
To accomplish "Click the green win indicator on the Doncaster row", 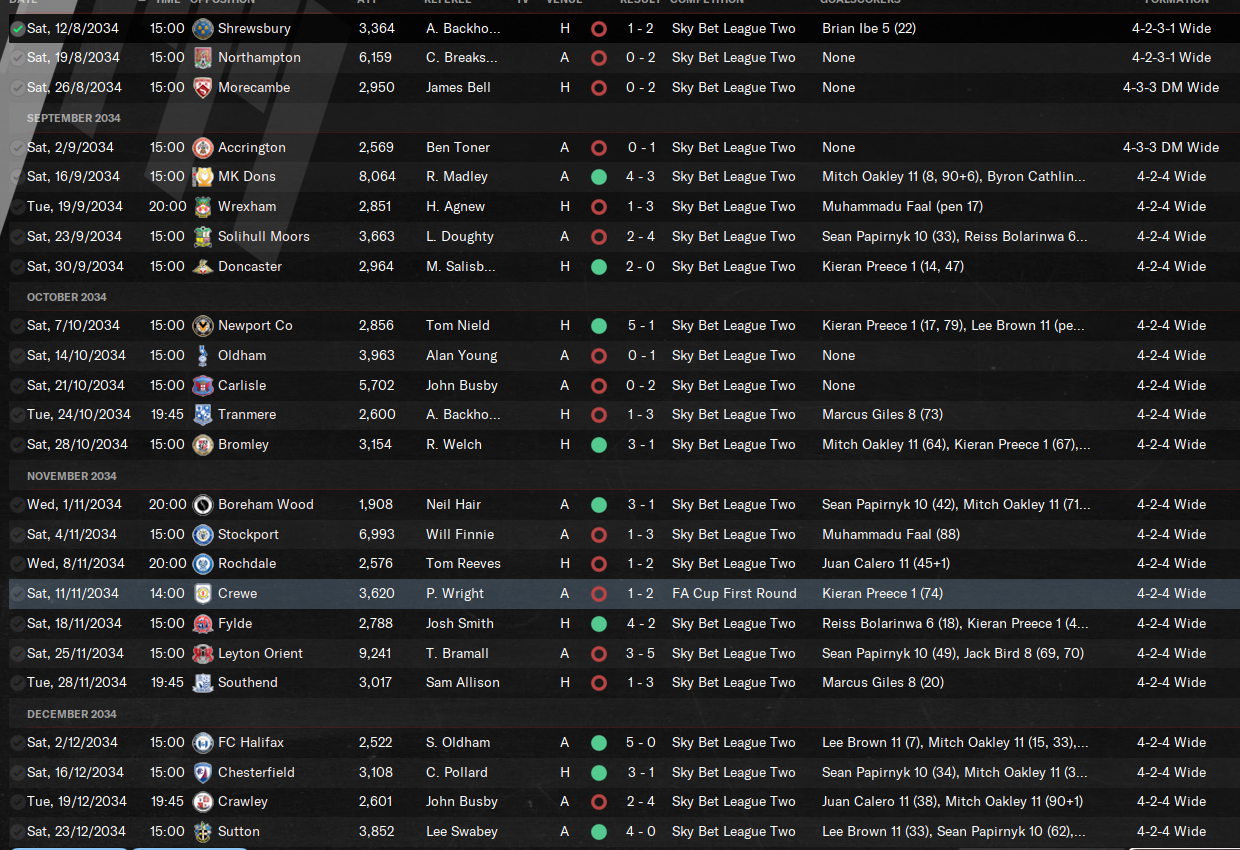I will 599,267.
